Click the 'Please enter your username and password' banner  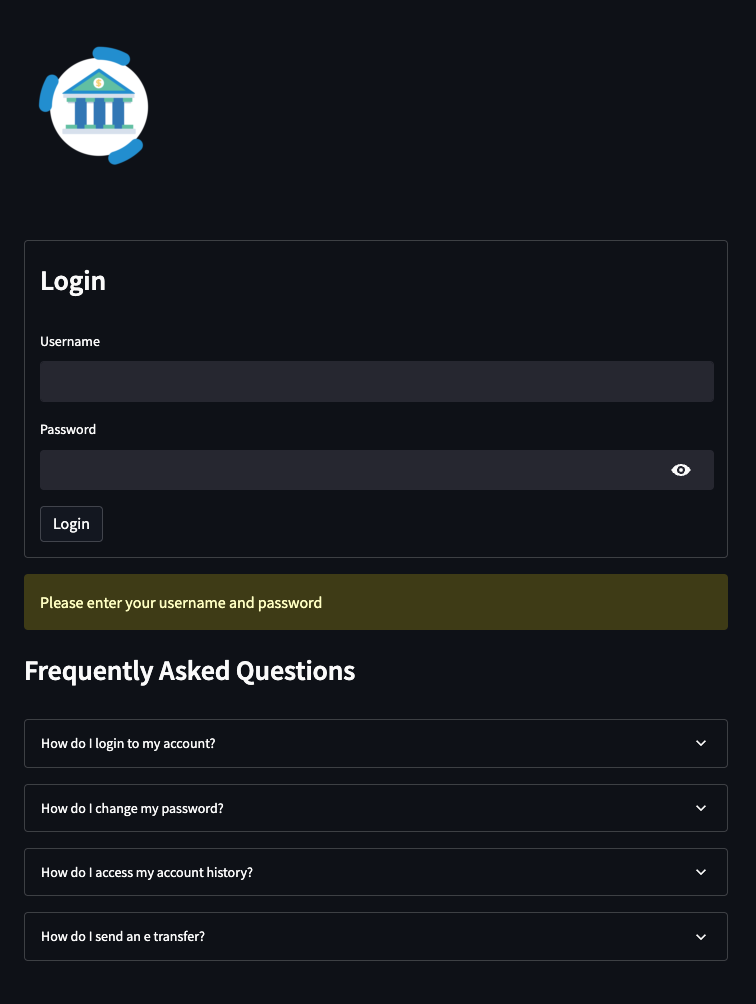(375, 602)
